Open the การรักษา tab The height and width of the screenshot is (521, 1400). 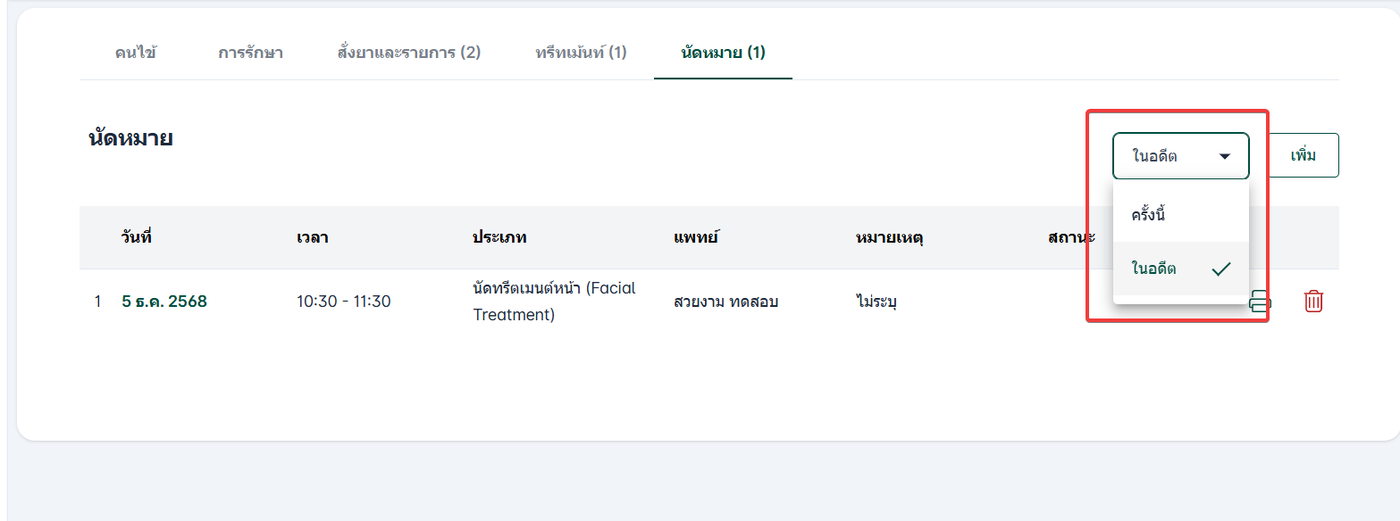click(250, 52)
